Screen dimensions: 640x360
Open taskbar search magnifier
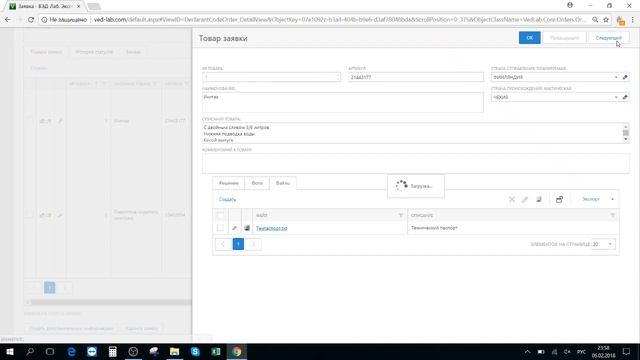coord(30,351)
